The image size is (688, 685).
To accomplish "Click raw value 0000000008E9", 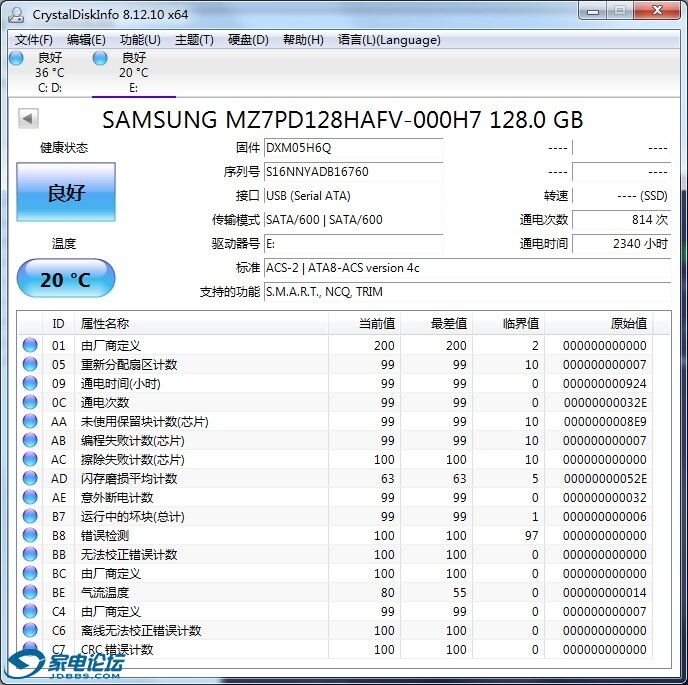I will coord(605,422).
